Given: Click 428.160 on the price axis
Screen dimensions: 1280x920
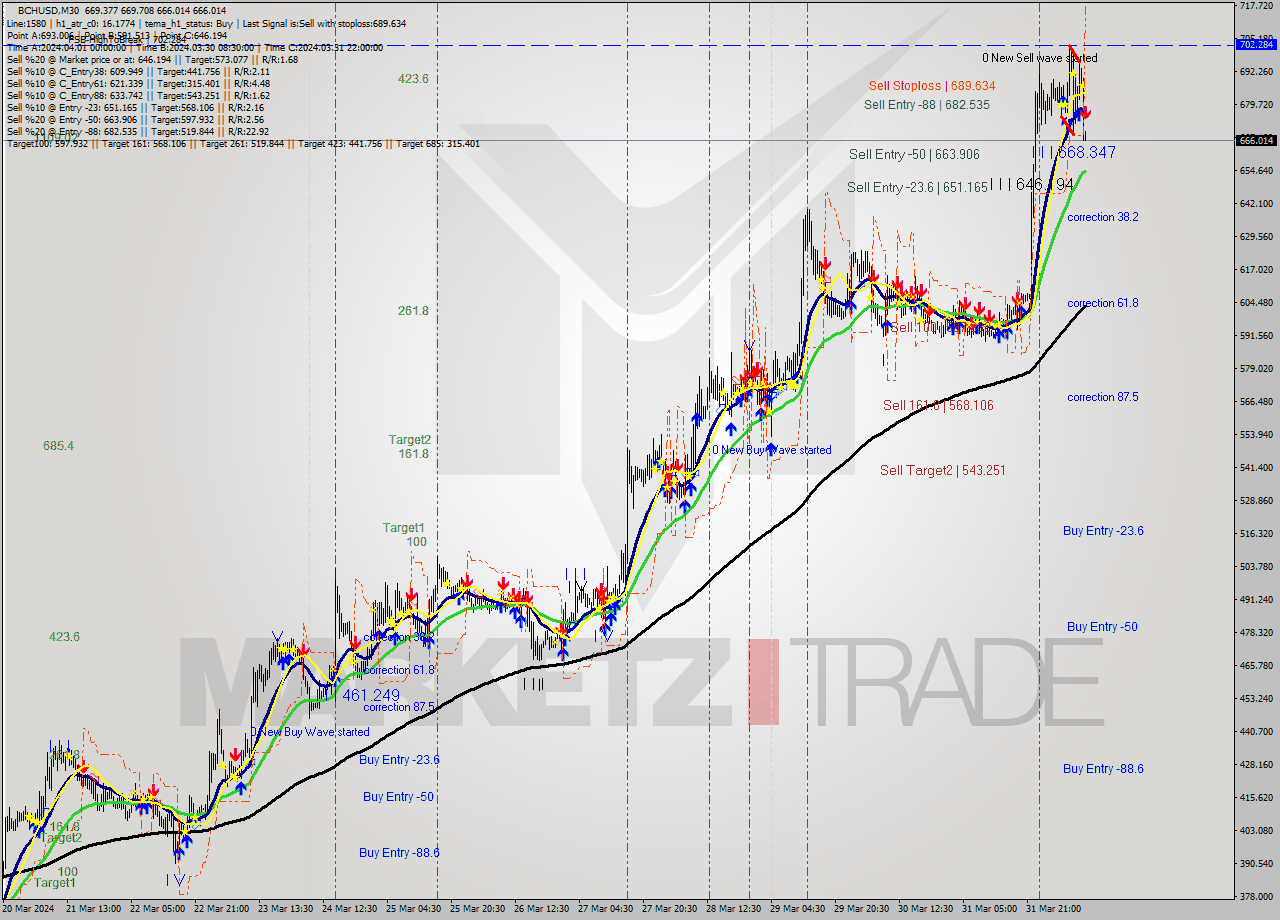Looking at the screenshot, I should (x=1256, y=765).
